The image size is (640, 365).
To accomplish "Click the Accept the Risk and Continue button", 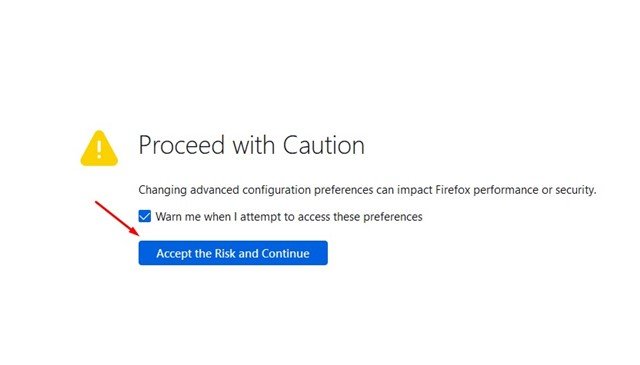I will tap(233, 253).
